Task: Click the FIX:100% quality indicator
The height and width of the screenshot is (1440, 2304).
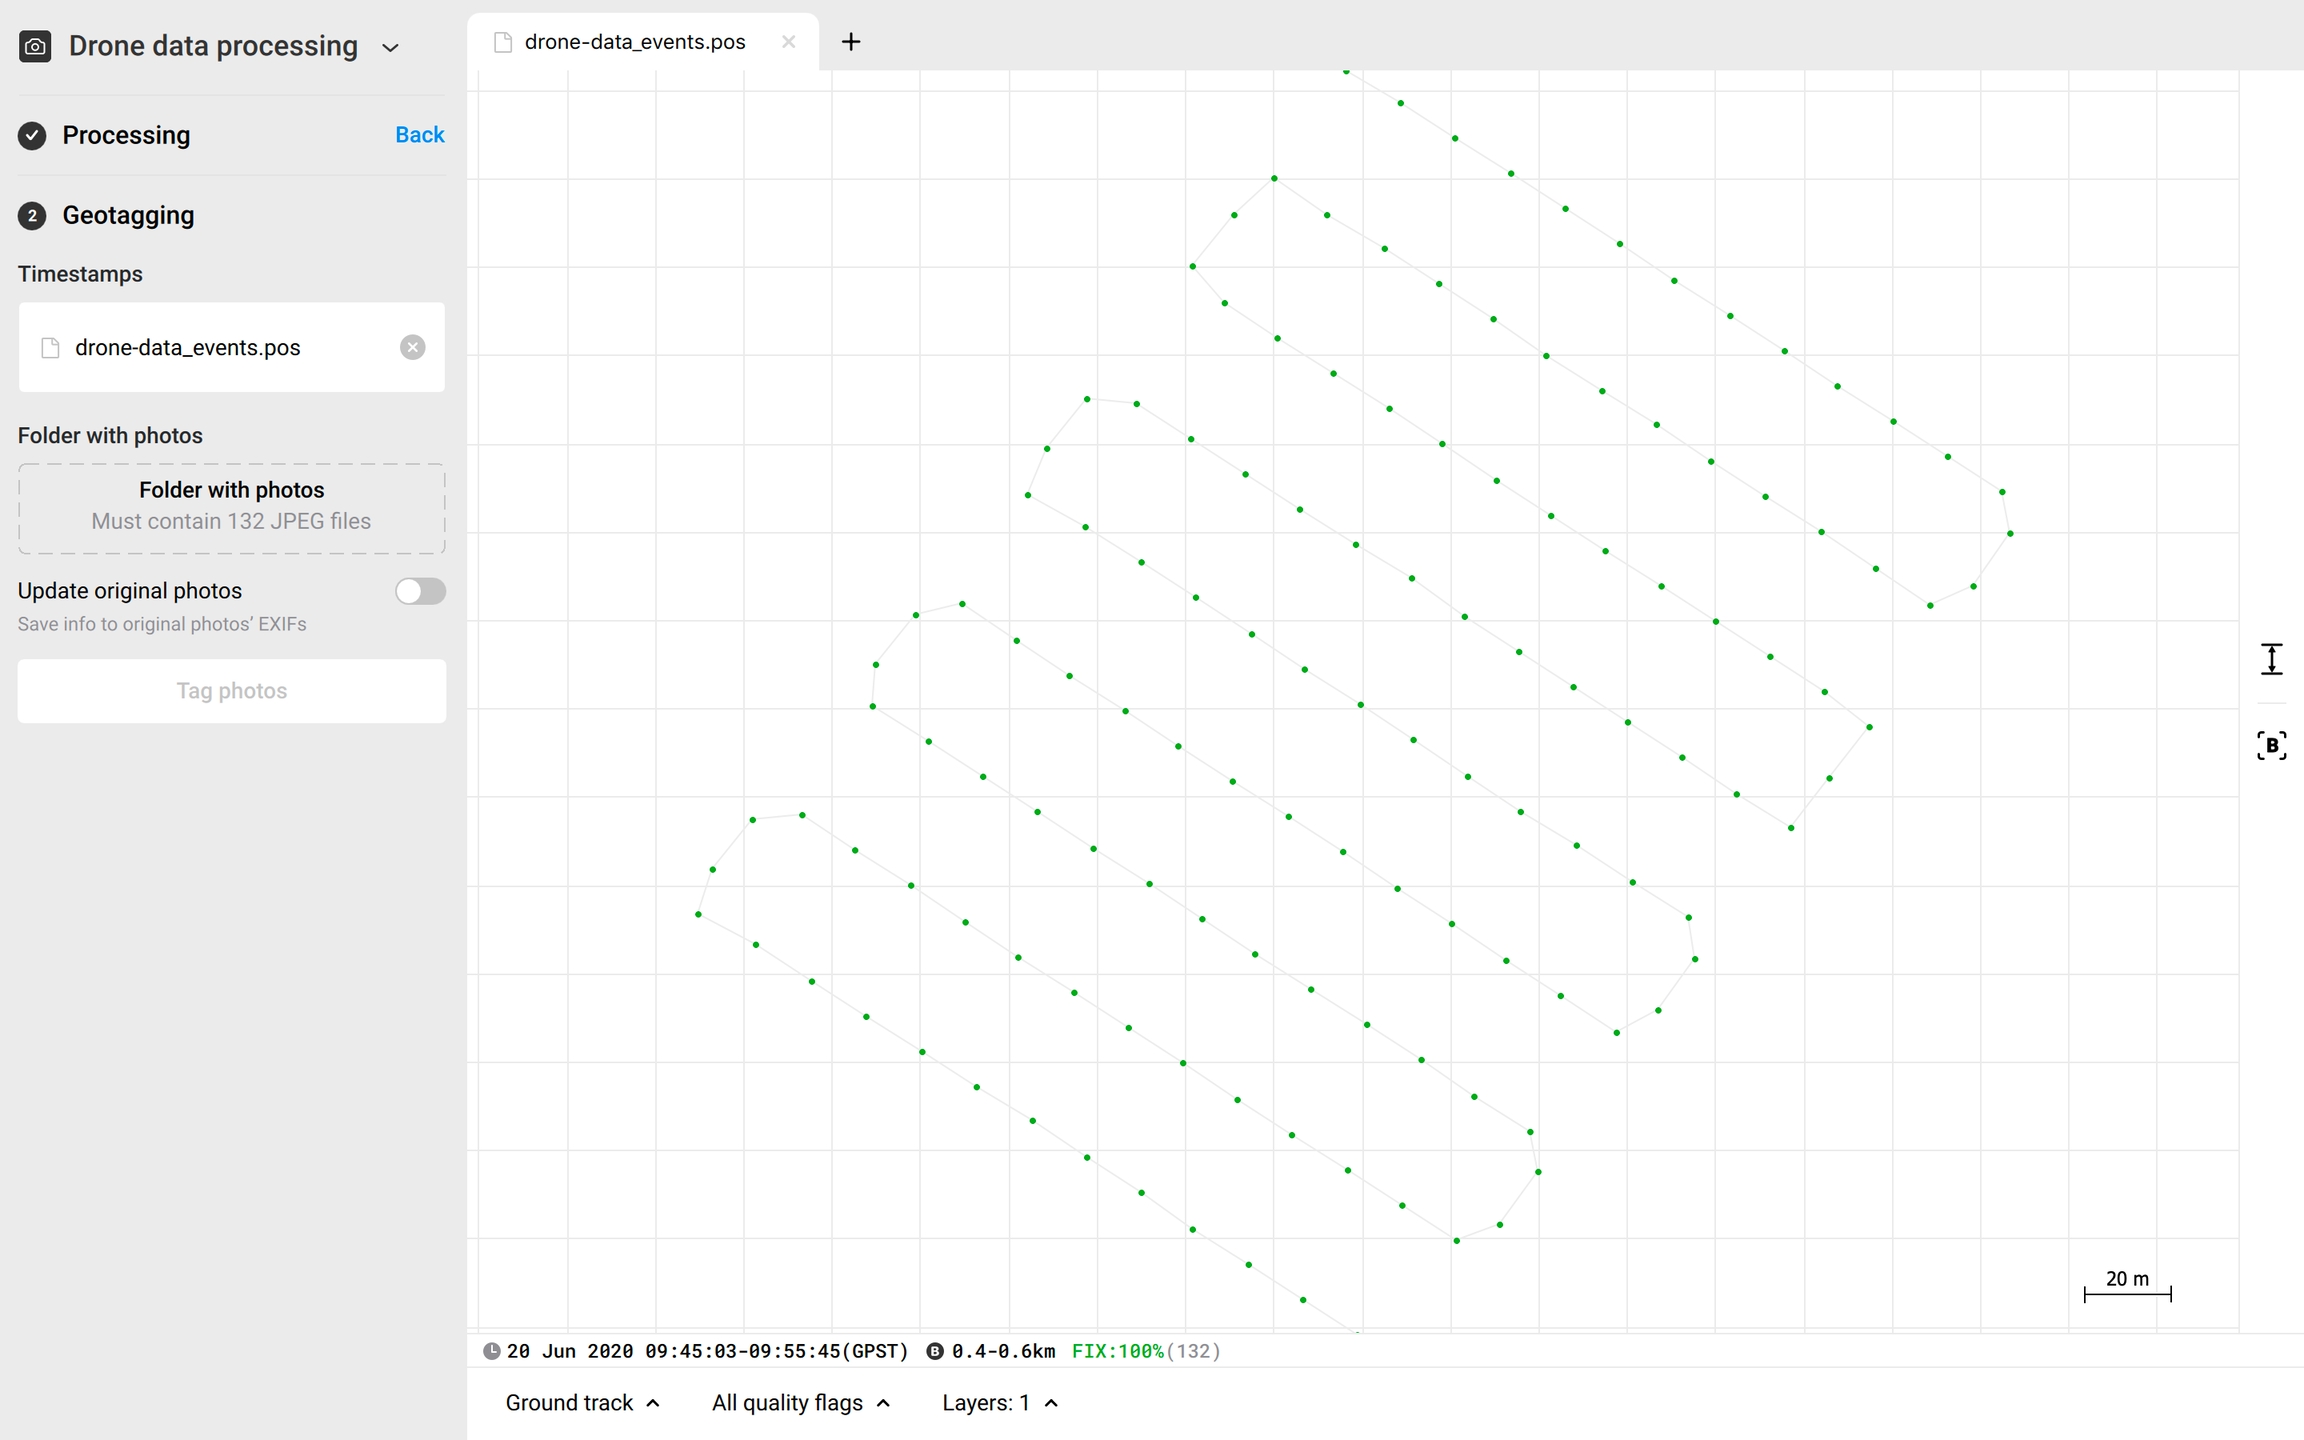Action: tap(1117, 1351)
